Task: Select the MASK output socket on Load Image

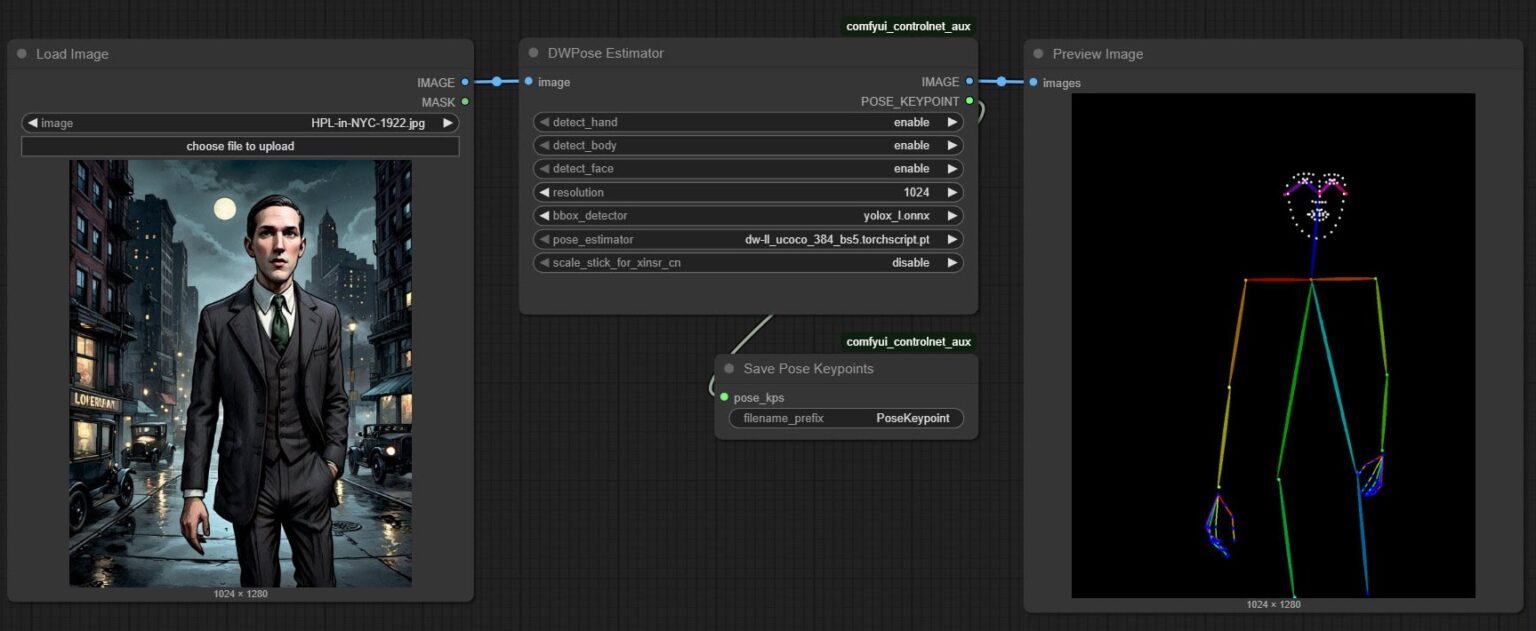Action: pyautogui.click(x=466, y=102)
